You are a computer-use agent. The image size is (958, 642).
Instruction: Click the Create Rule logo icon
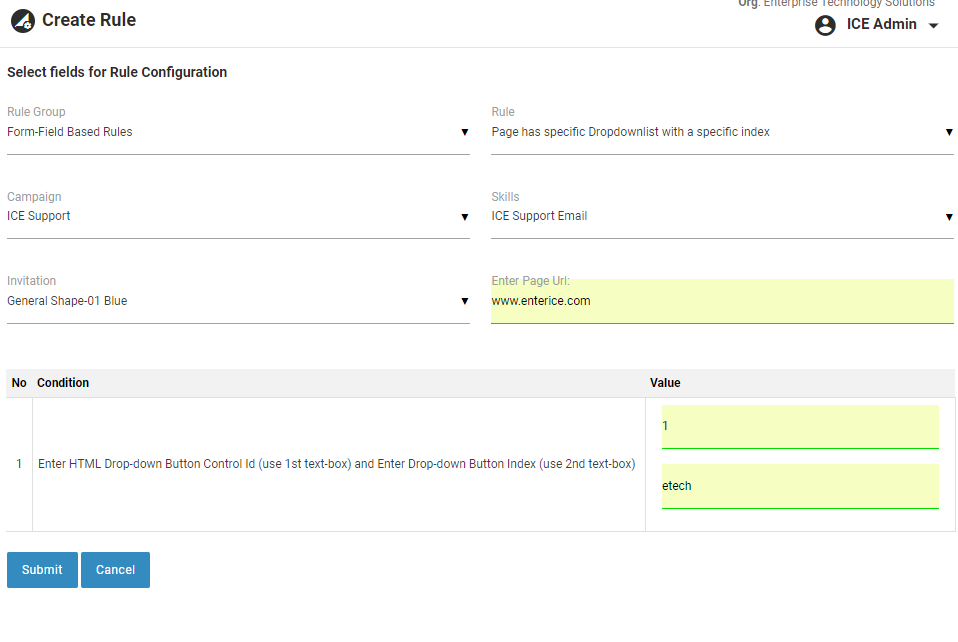(x=23, y=21)
